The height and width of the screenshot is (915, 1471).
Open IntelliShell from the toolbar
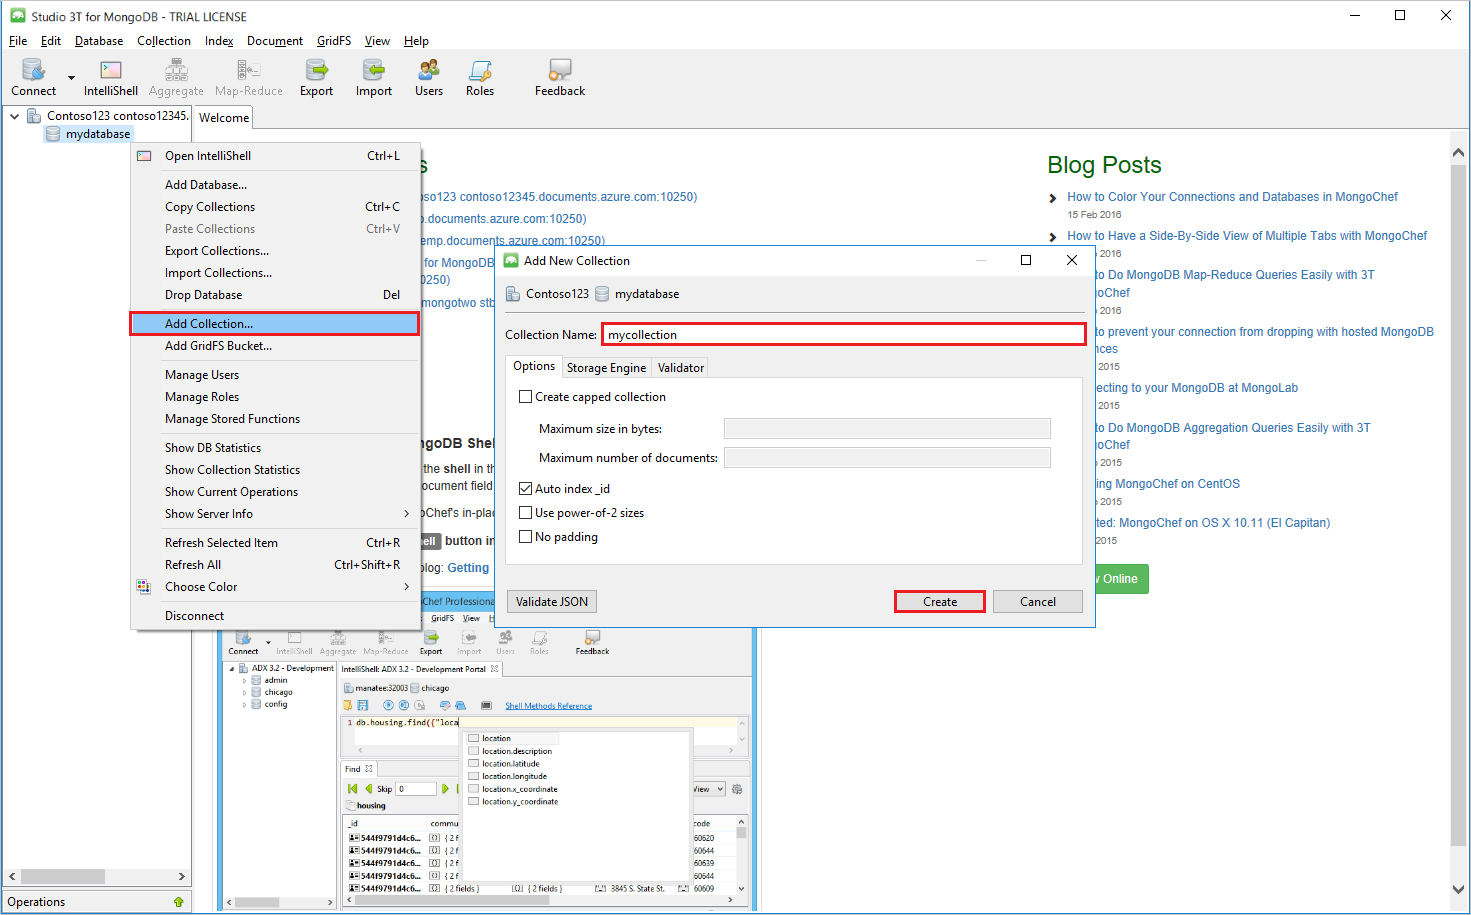click(x=110, y=75)
